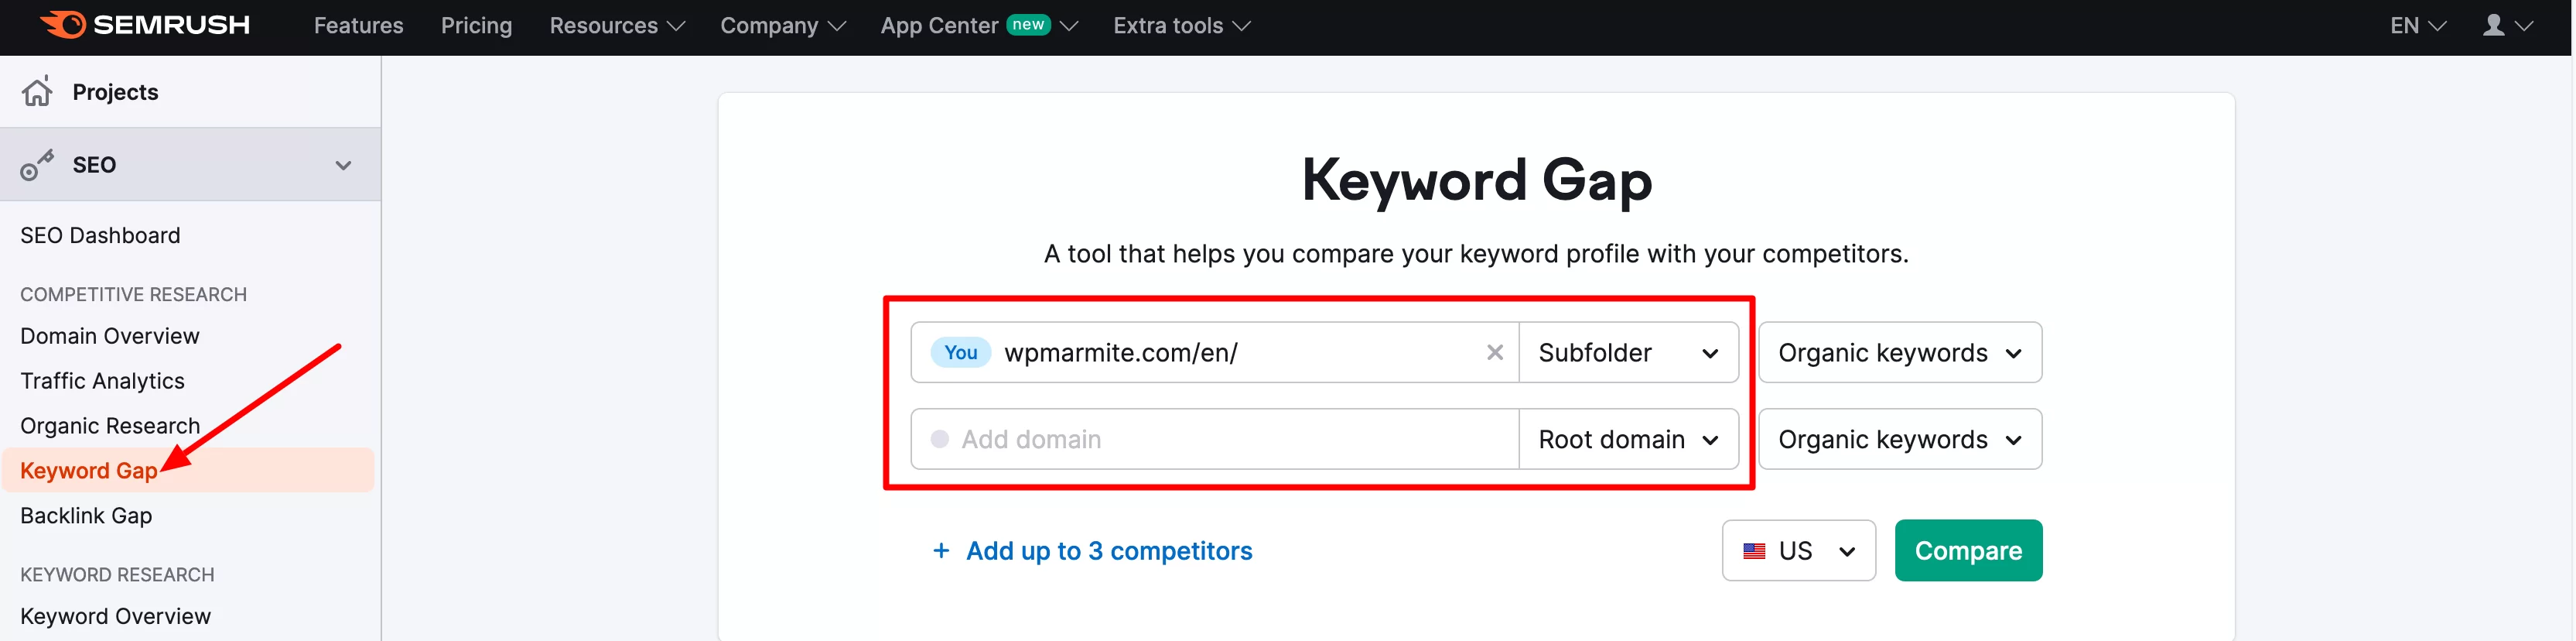Screen dimensions: 2576x641
Task: Go to Projects in the sidebar
Action: pos(115,92)
